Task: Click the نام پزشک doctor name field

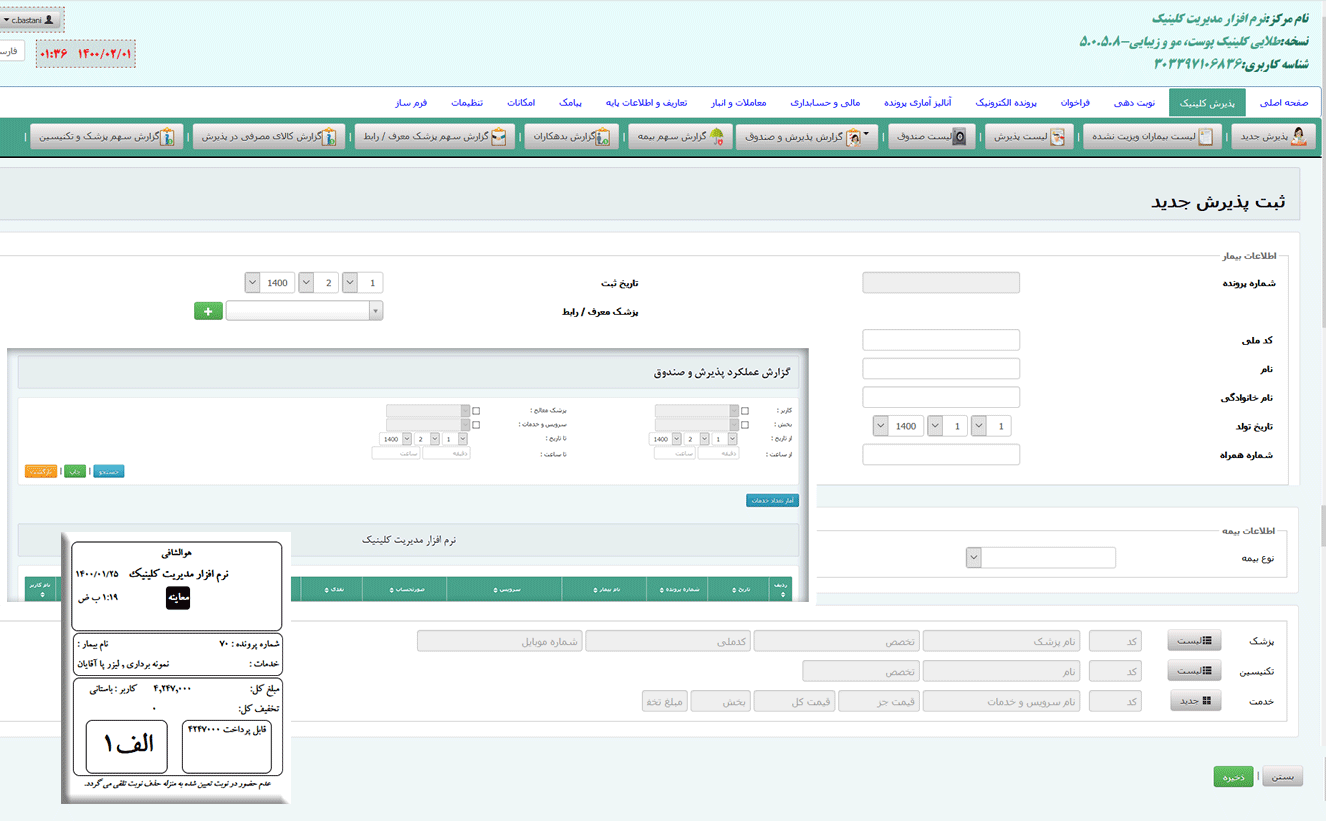Action: (x=1001, y=640)
